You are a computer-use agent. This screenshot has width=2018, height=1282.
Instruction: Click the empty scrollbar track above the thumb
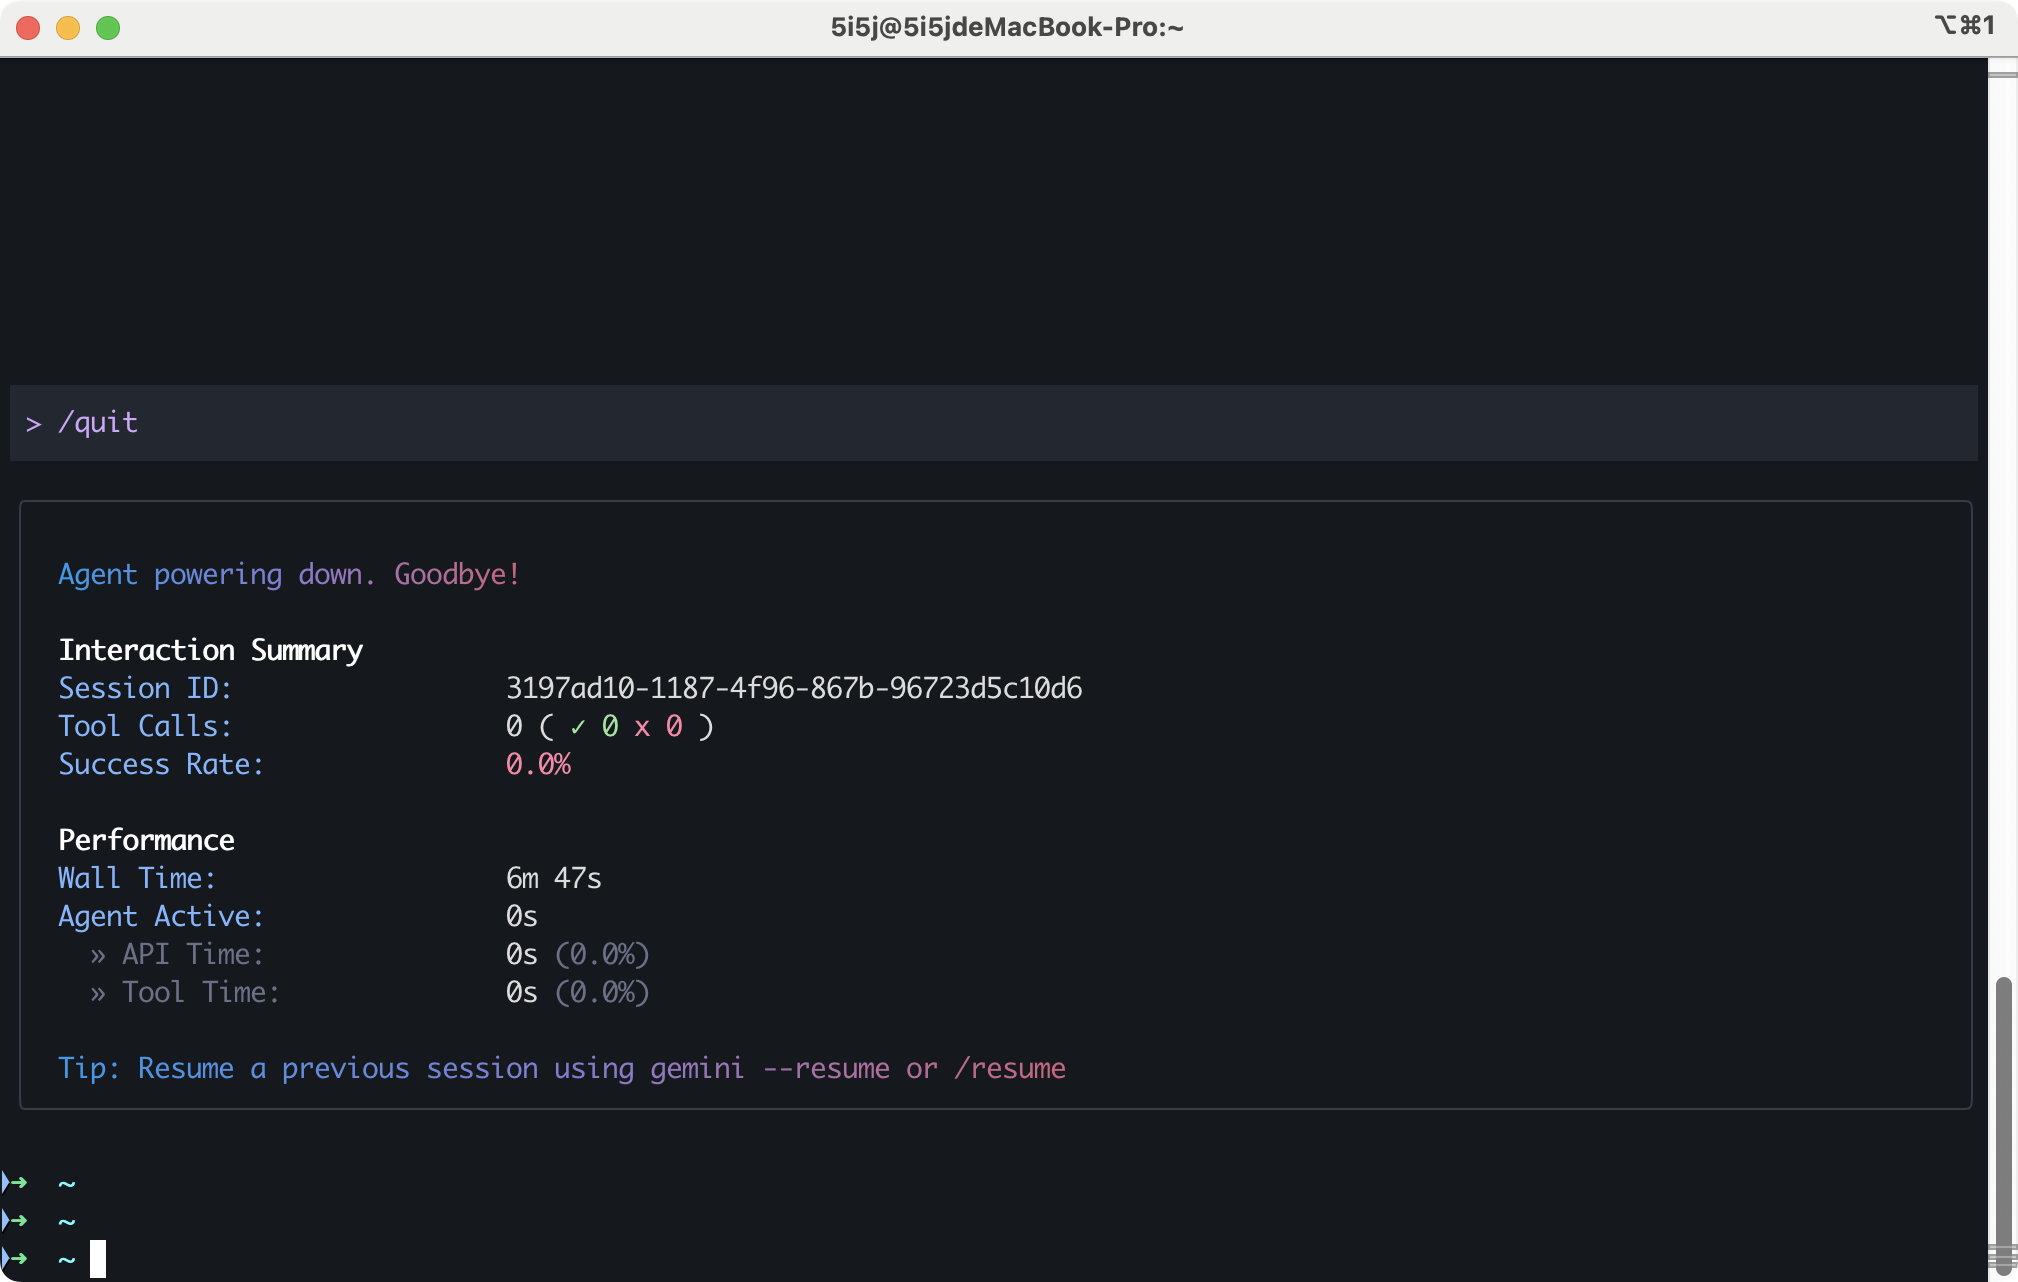tap(2002, 520)
